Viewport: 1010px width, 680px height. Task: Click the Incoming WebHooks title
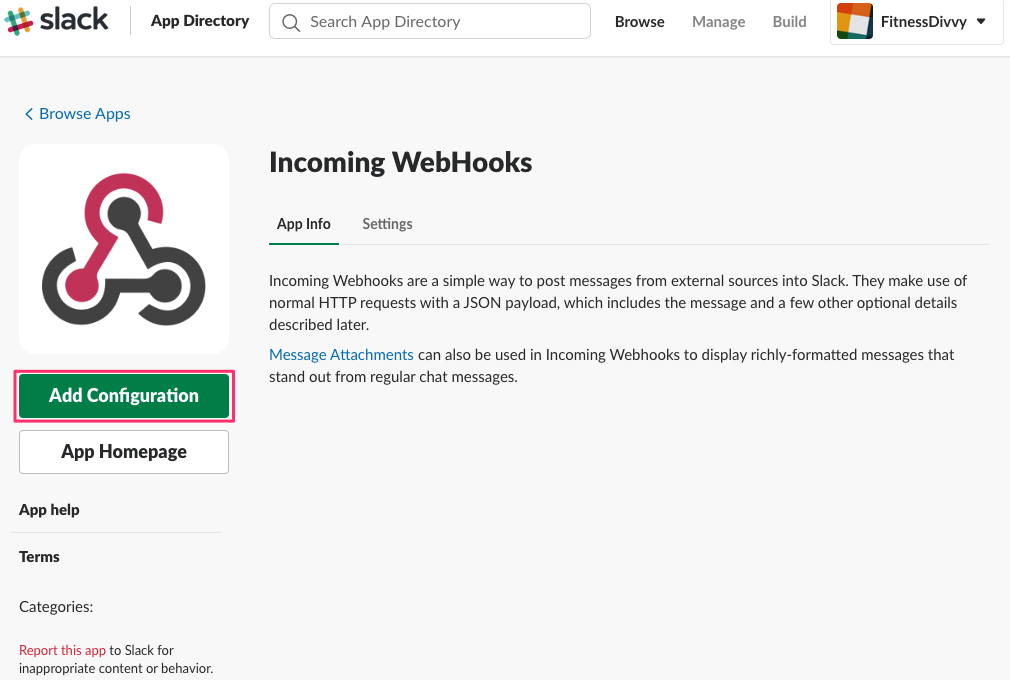click(400, 162)
